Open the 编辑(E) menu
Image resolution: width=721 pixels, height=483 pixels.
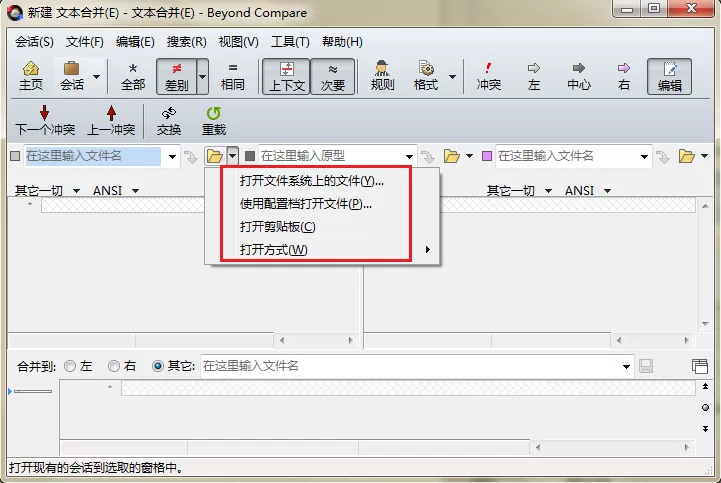[x=135, y=42]
